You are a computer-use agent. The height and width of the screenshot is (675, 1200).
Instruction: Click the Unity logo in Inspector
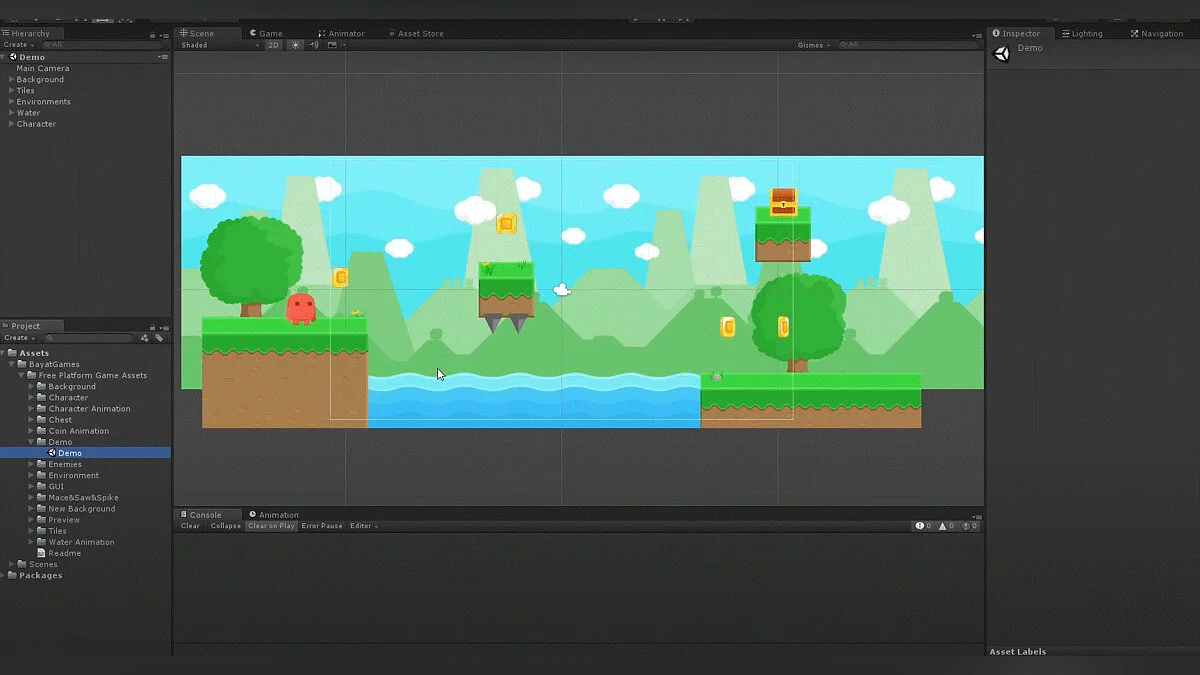[x=1001, y=54]
